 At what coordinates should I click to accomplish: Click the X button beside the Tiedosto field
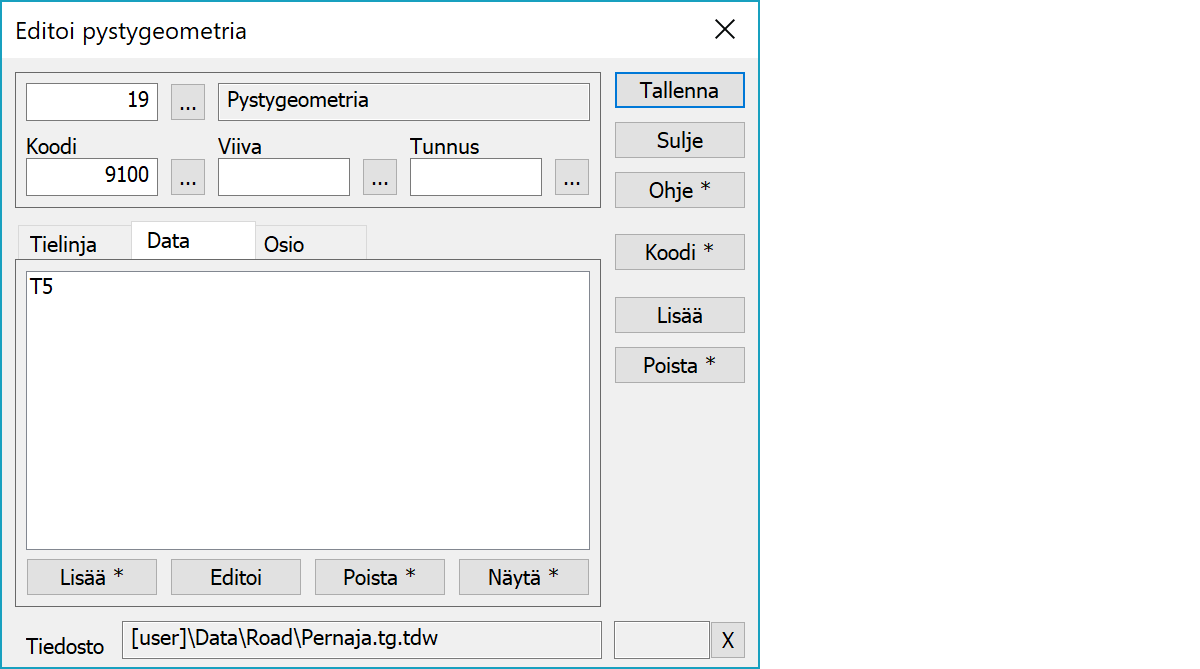[x=727, y=640]
